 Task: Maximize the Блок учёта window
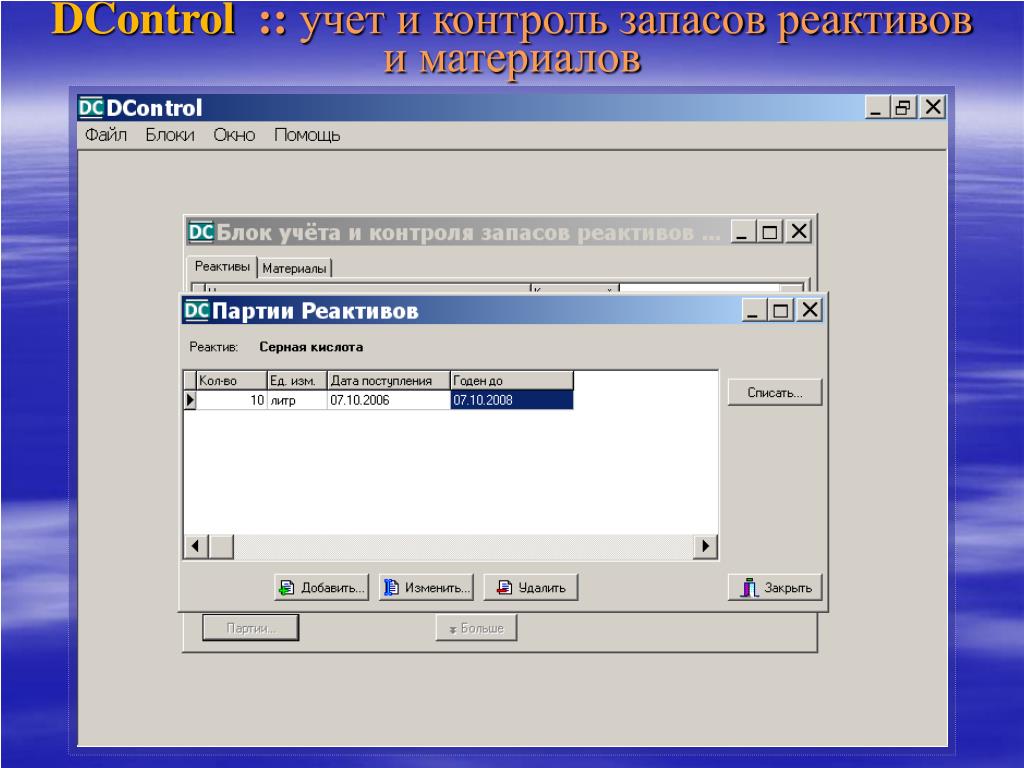[x=769, y=231]
